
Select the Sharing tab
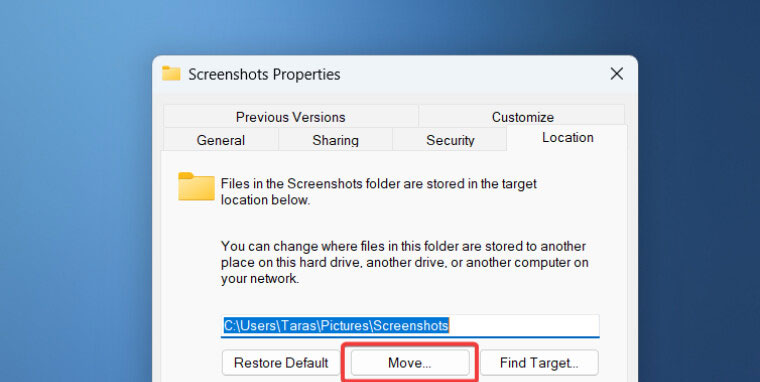coord(335,140)
